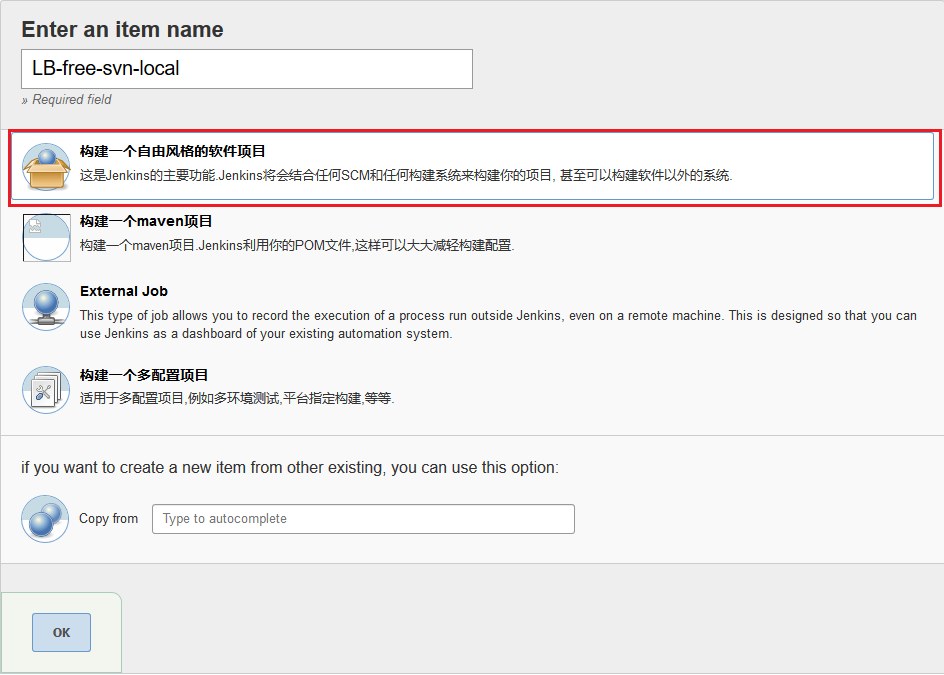Focus the Copy from autocomplete field
This screenshot has width=944, height=675.
point(363,519)
